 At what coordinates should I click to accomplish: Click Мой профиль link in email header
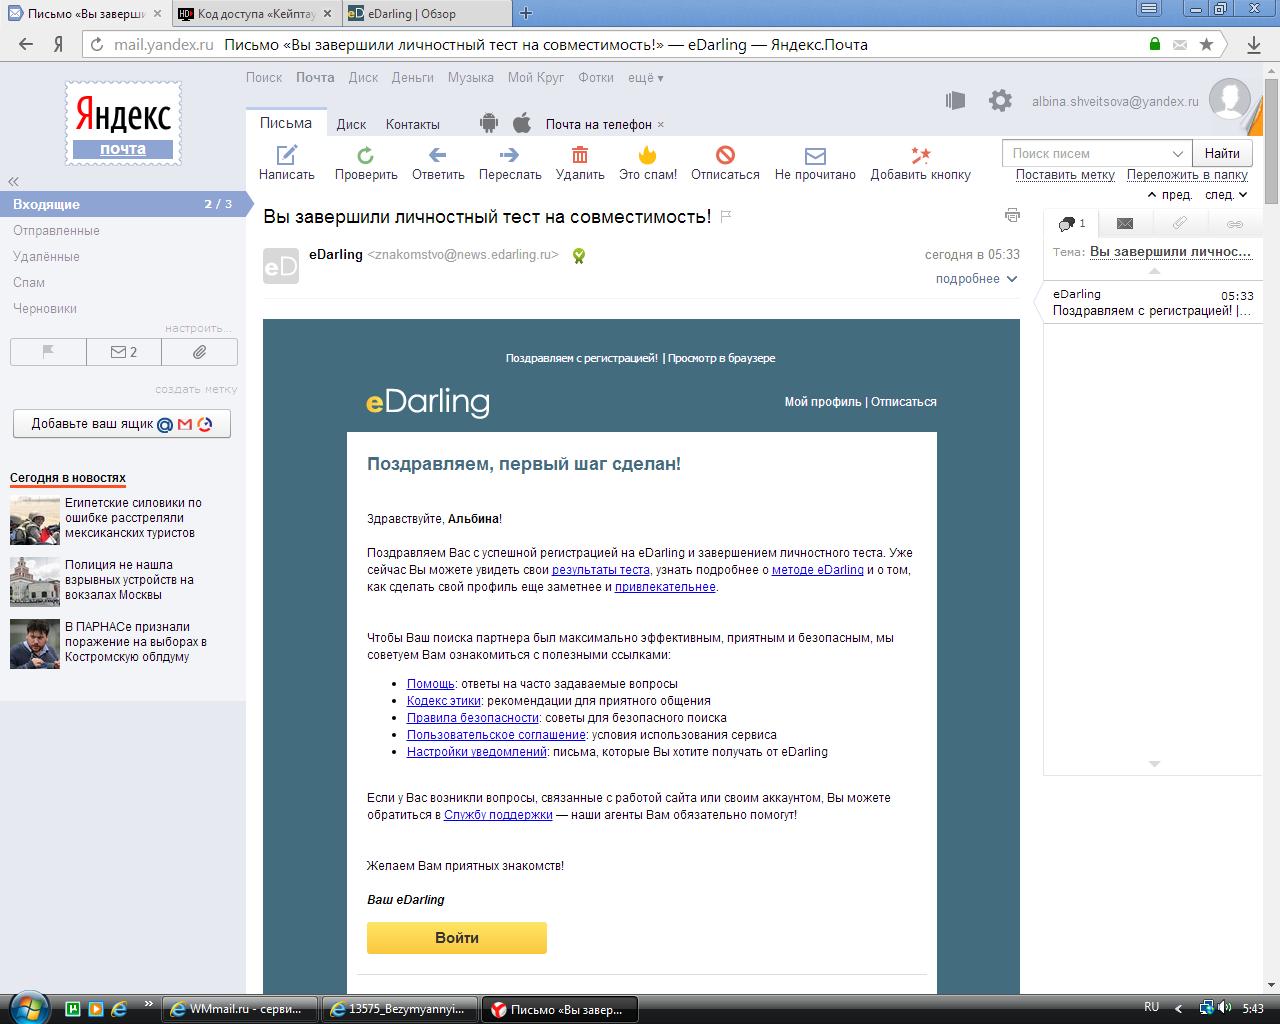(823, 402)
